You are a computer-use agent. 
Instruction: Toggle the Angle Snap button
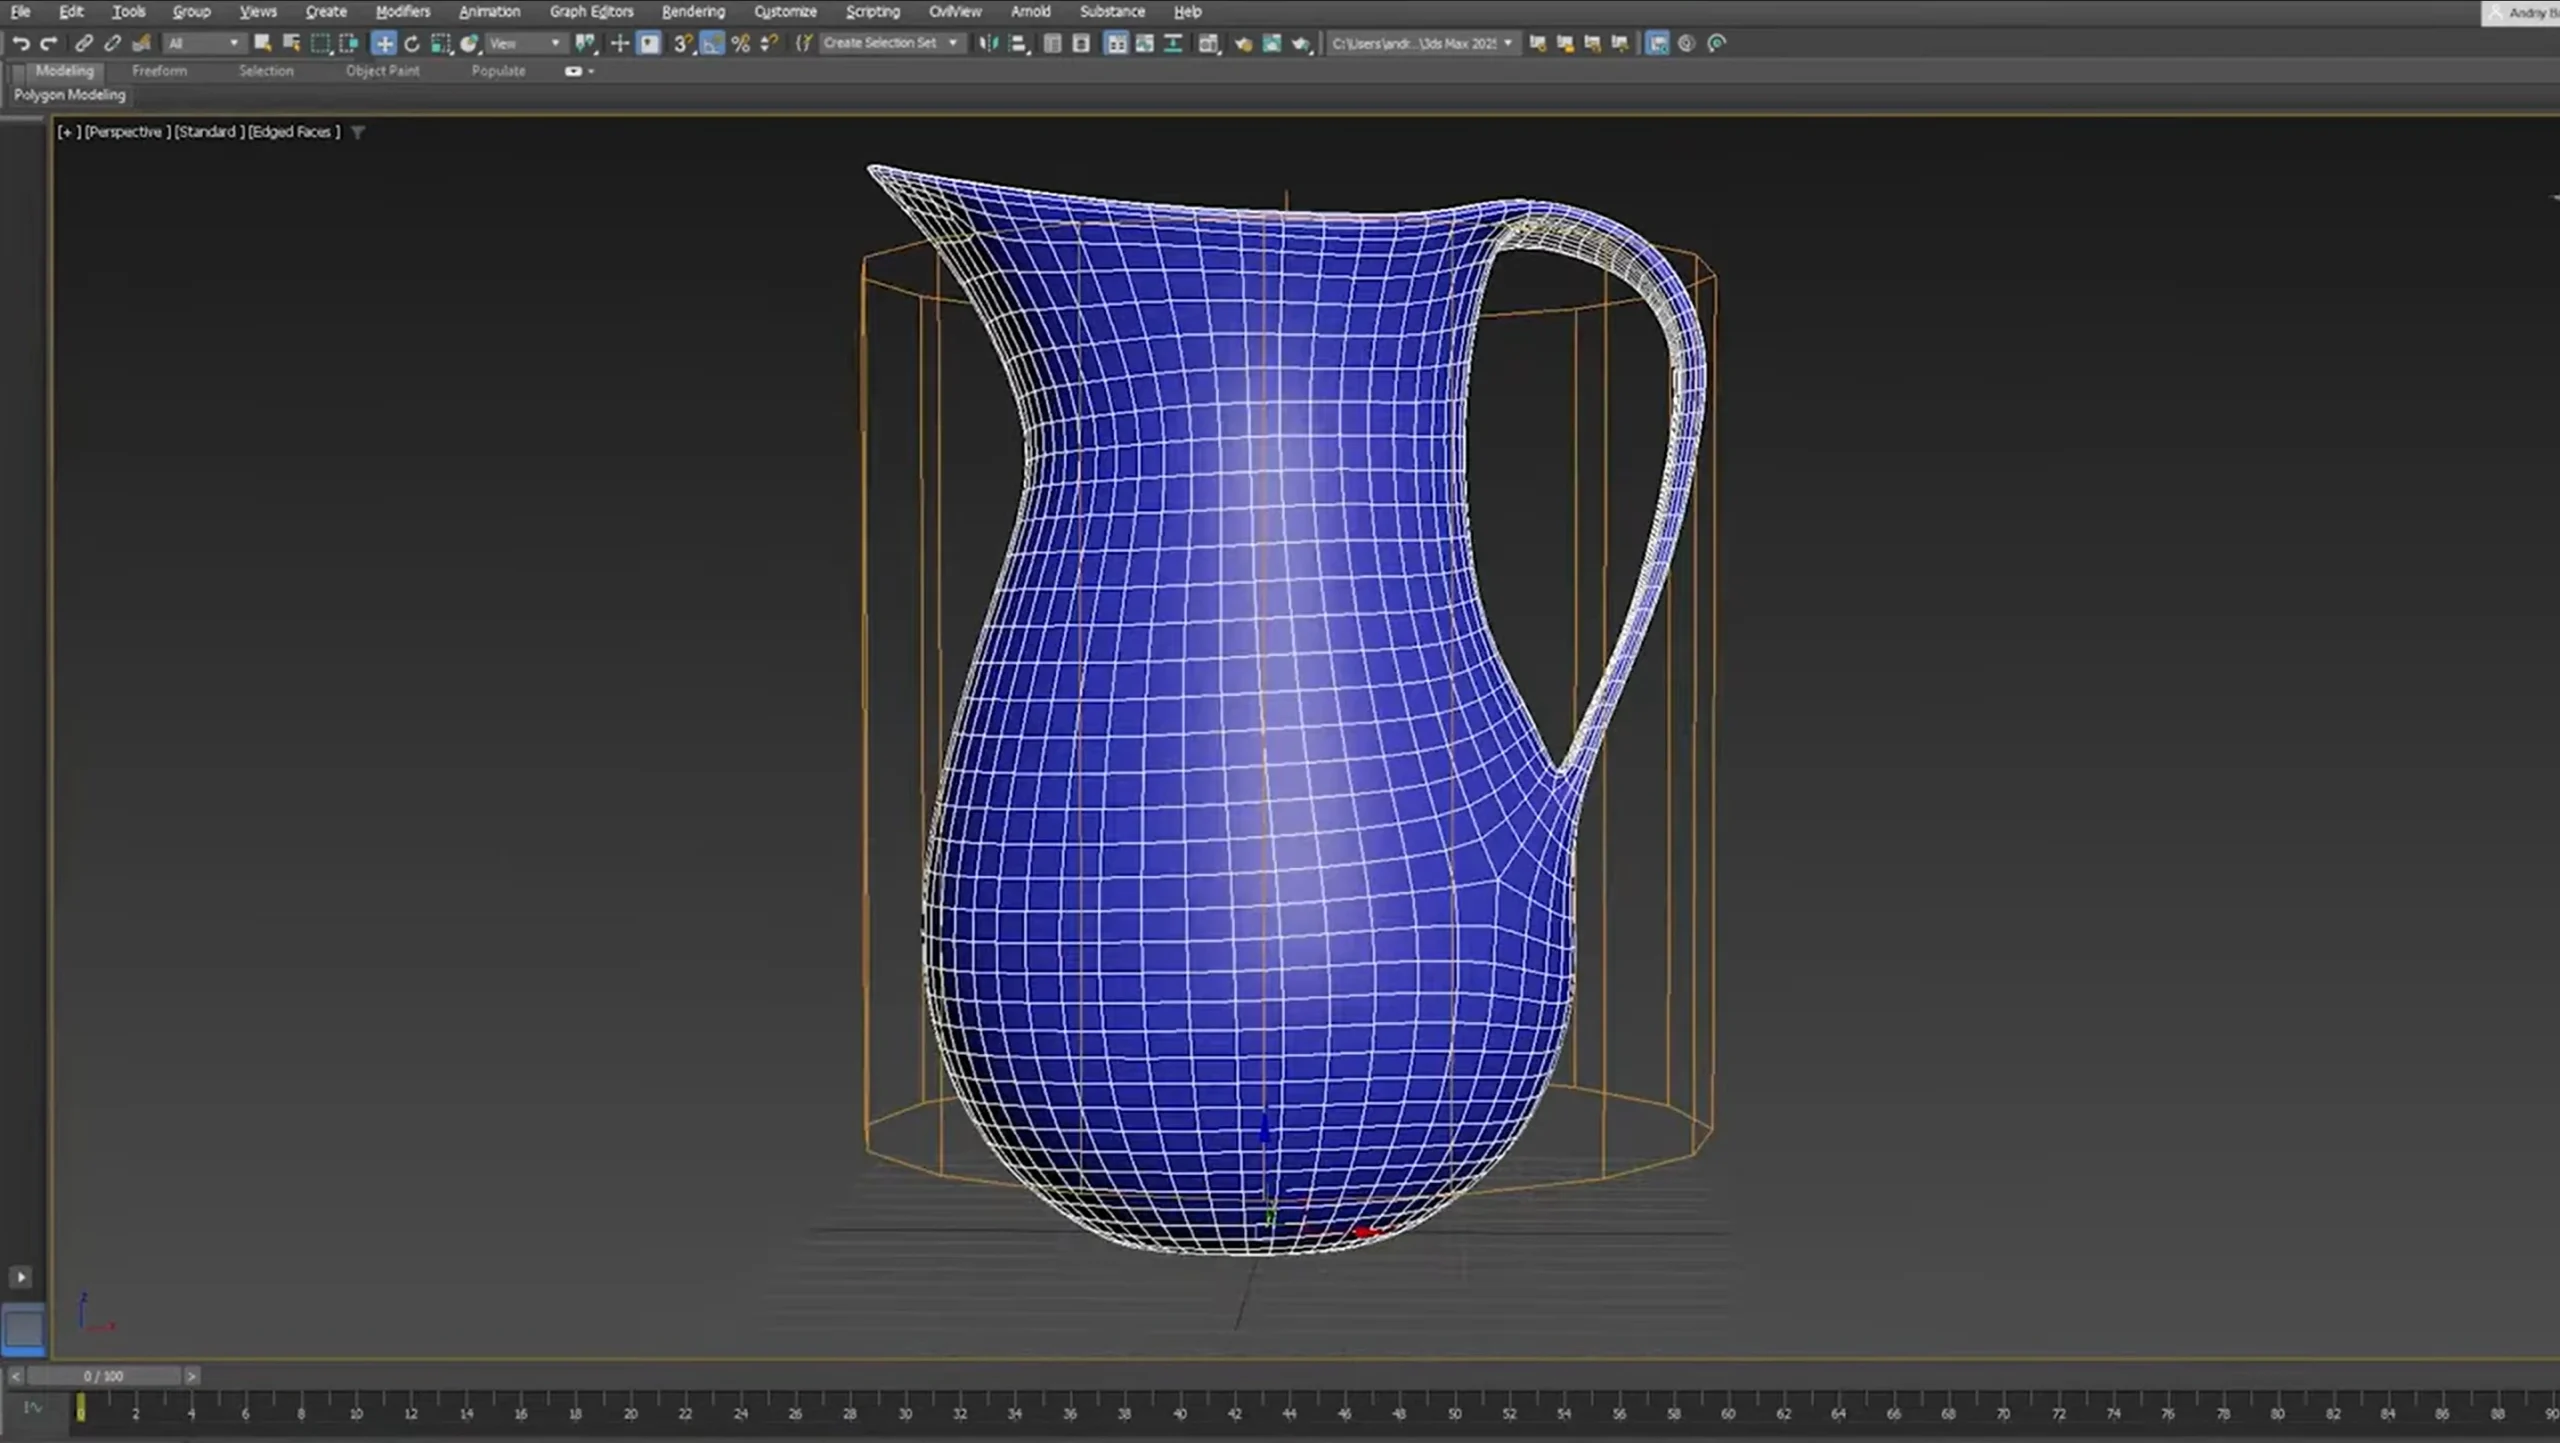click(712, 43)
